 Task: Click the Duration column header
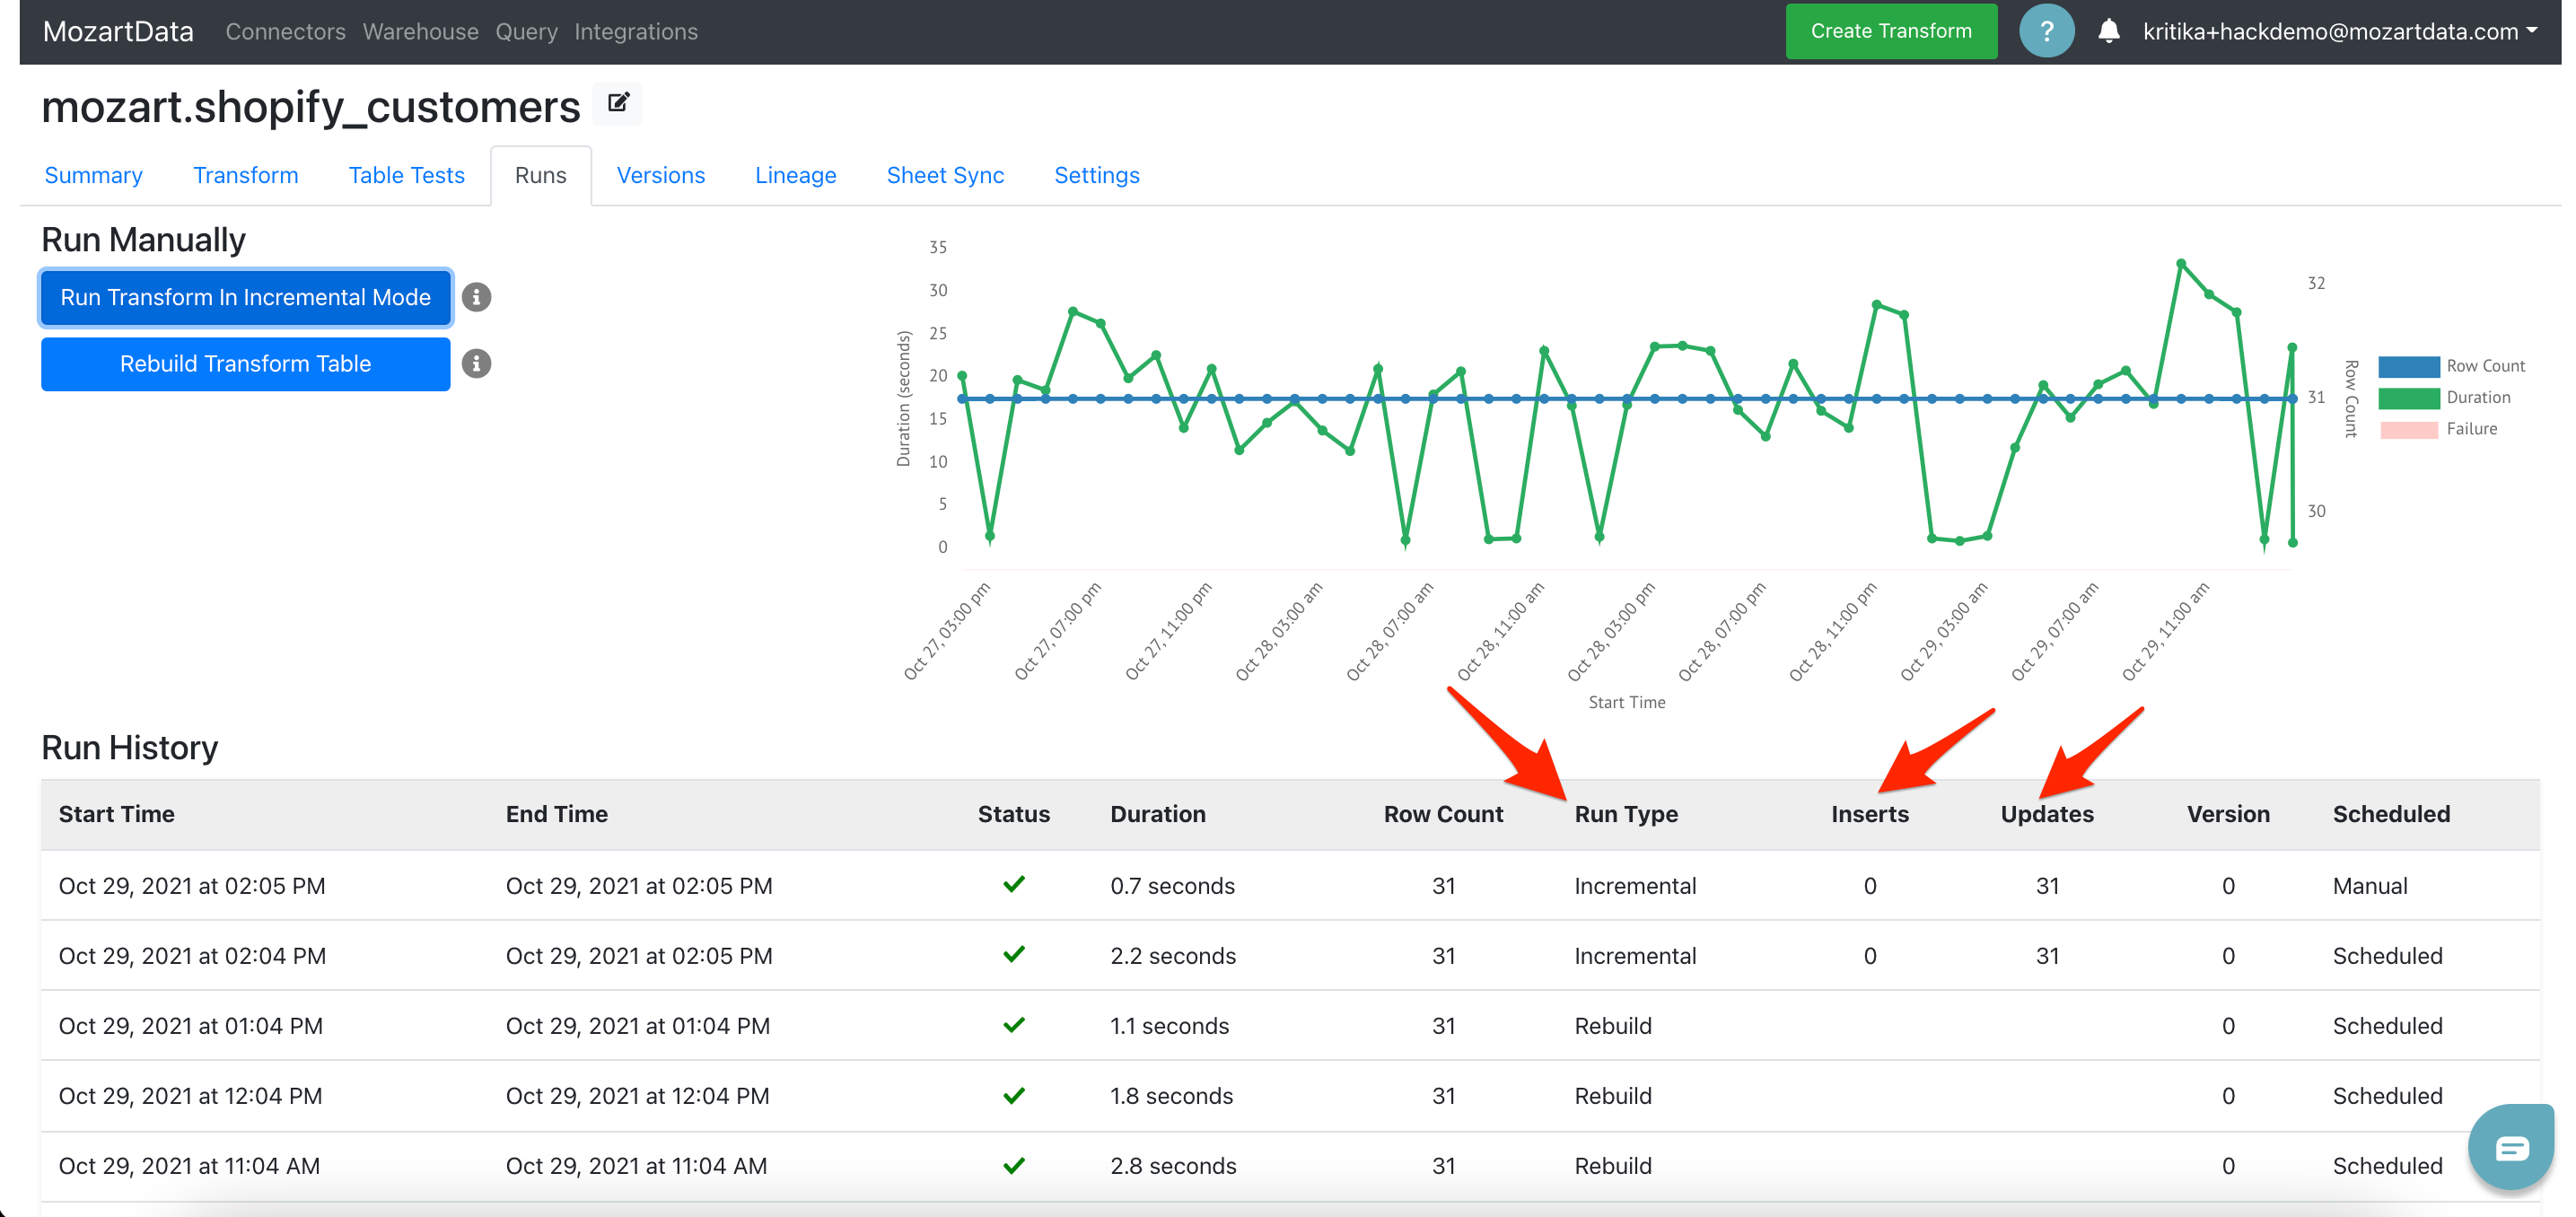[x=1157, y=814]
